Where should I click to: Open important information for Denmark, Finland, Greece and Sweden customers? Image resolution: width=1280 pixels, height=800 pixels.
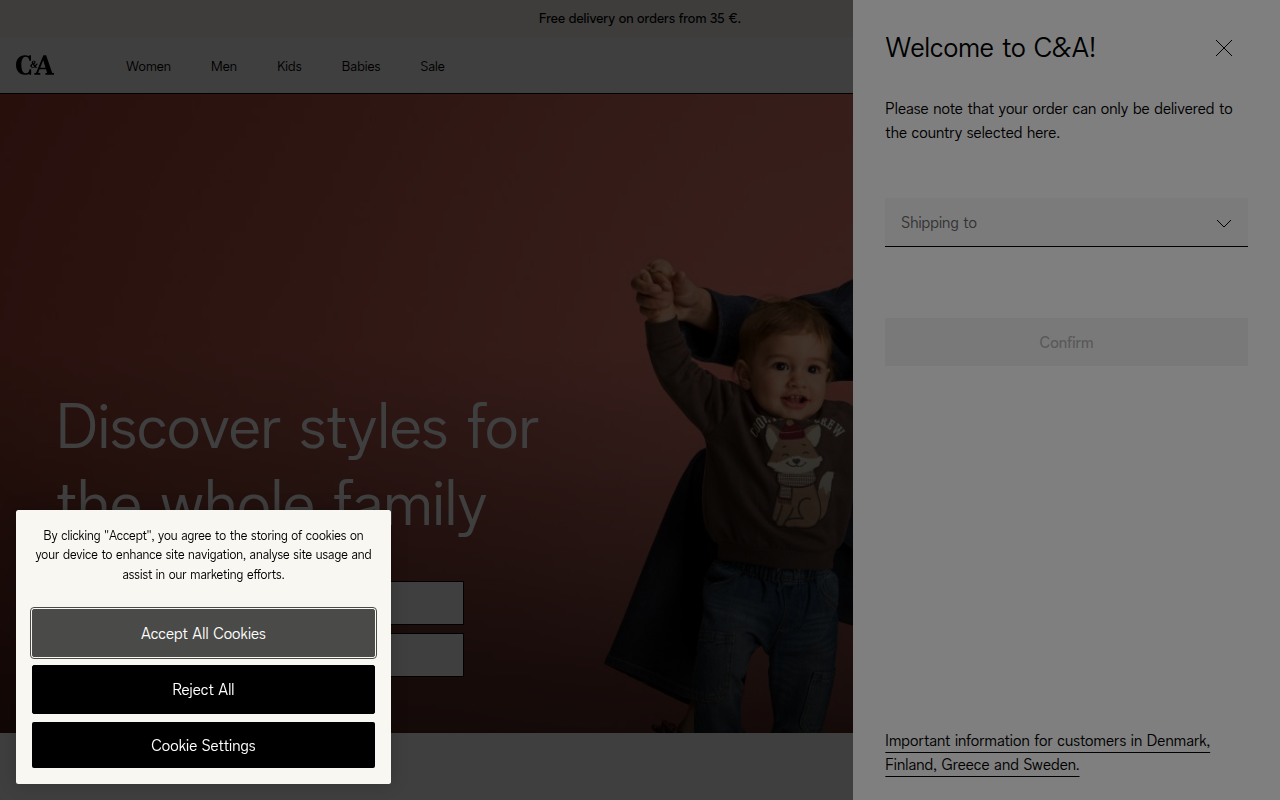click(x=1047, y=753)
